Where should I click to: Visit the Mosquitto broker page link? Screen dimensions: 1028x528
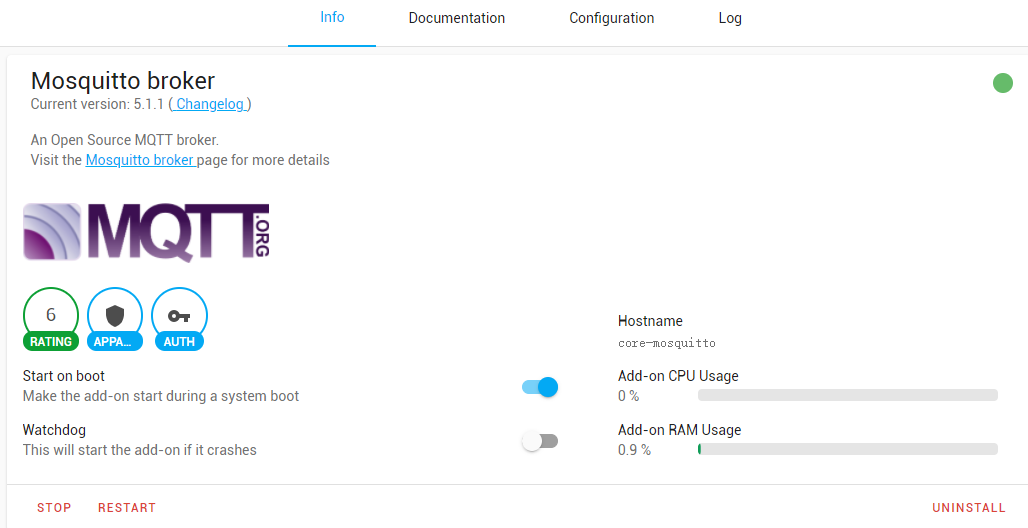pos(140,160)
